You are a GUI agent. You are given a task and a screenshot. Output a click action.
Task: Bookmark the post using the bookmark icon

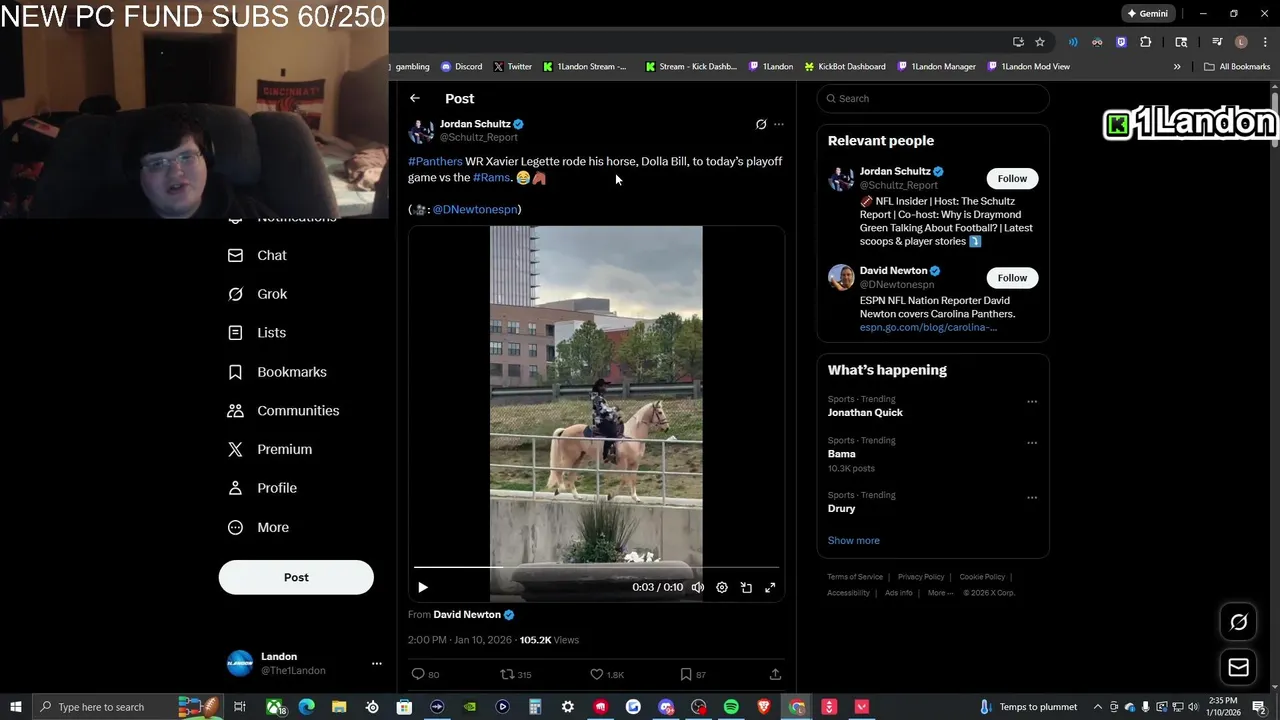pyautogui.click(x=686, y=674)
